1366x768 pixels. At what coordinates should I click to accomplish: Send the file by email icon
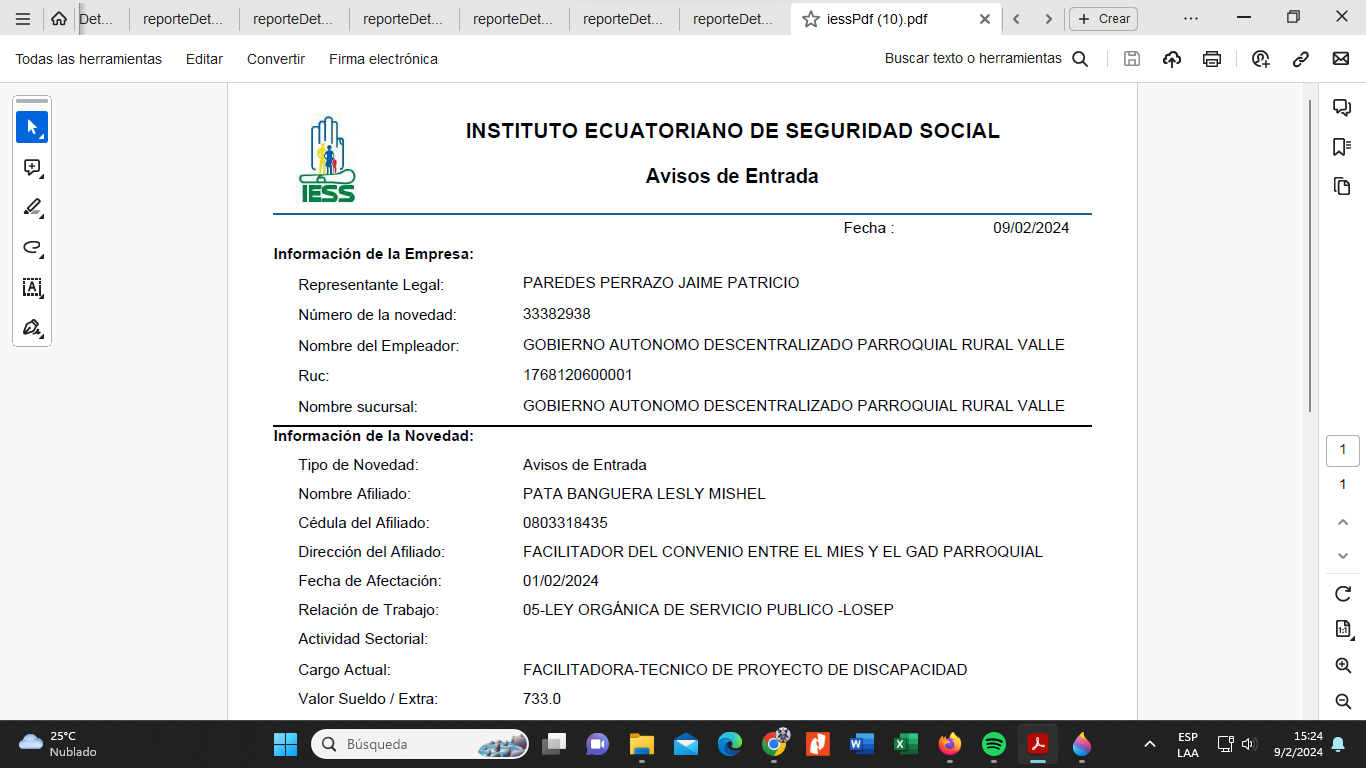(1341, 59)
